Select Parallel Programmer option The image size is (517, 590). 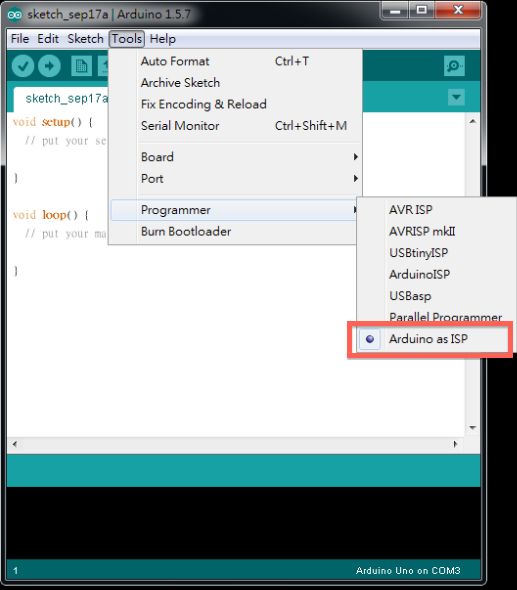coord(436,317)
